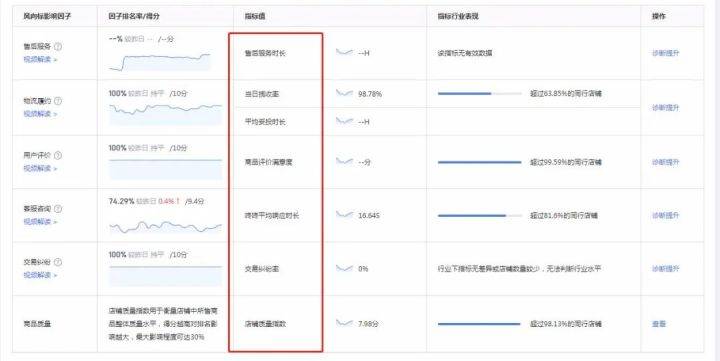Click the 商品质量 factor label
The width and height of the screenshot is (720, 361).
click(x=37, y=324)
